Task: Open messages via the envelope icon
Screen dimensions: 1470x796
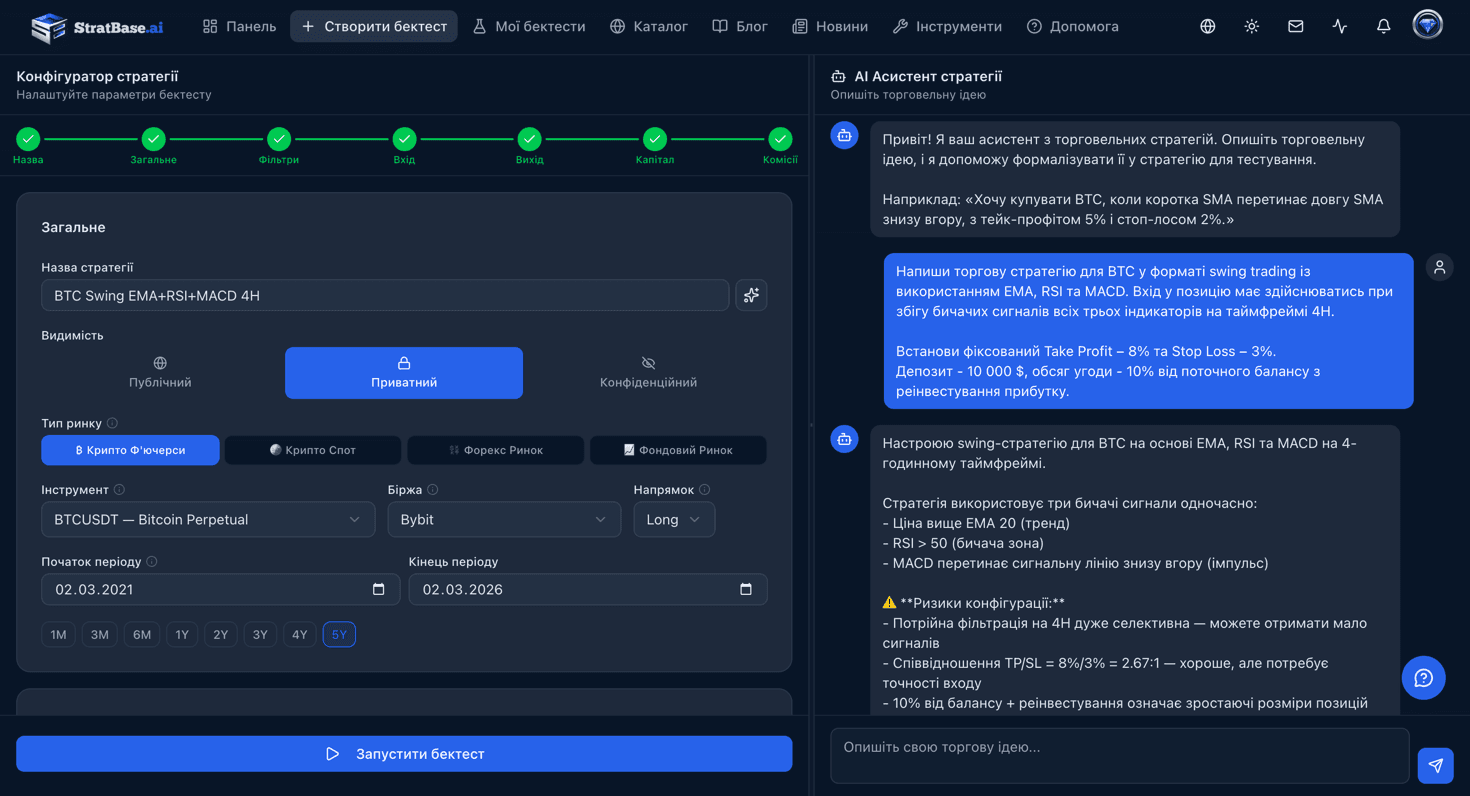Action: (x=1295, y=26)
